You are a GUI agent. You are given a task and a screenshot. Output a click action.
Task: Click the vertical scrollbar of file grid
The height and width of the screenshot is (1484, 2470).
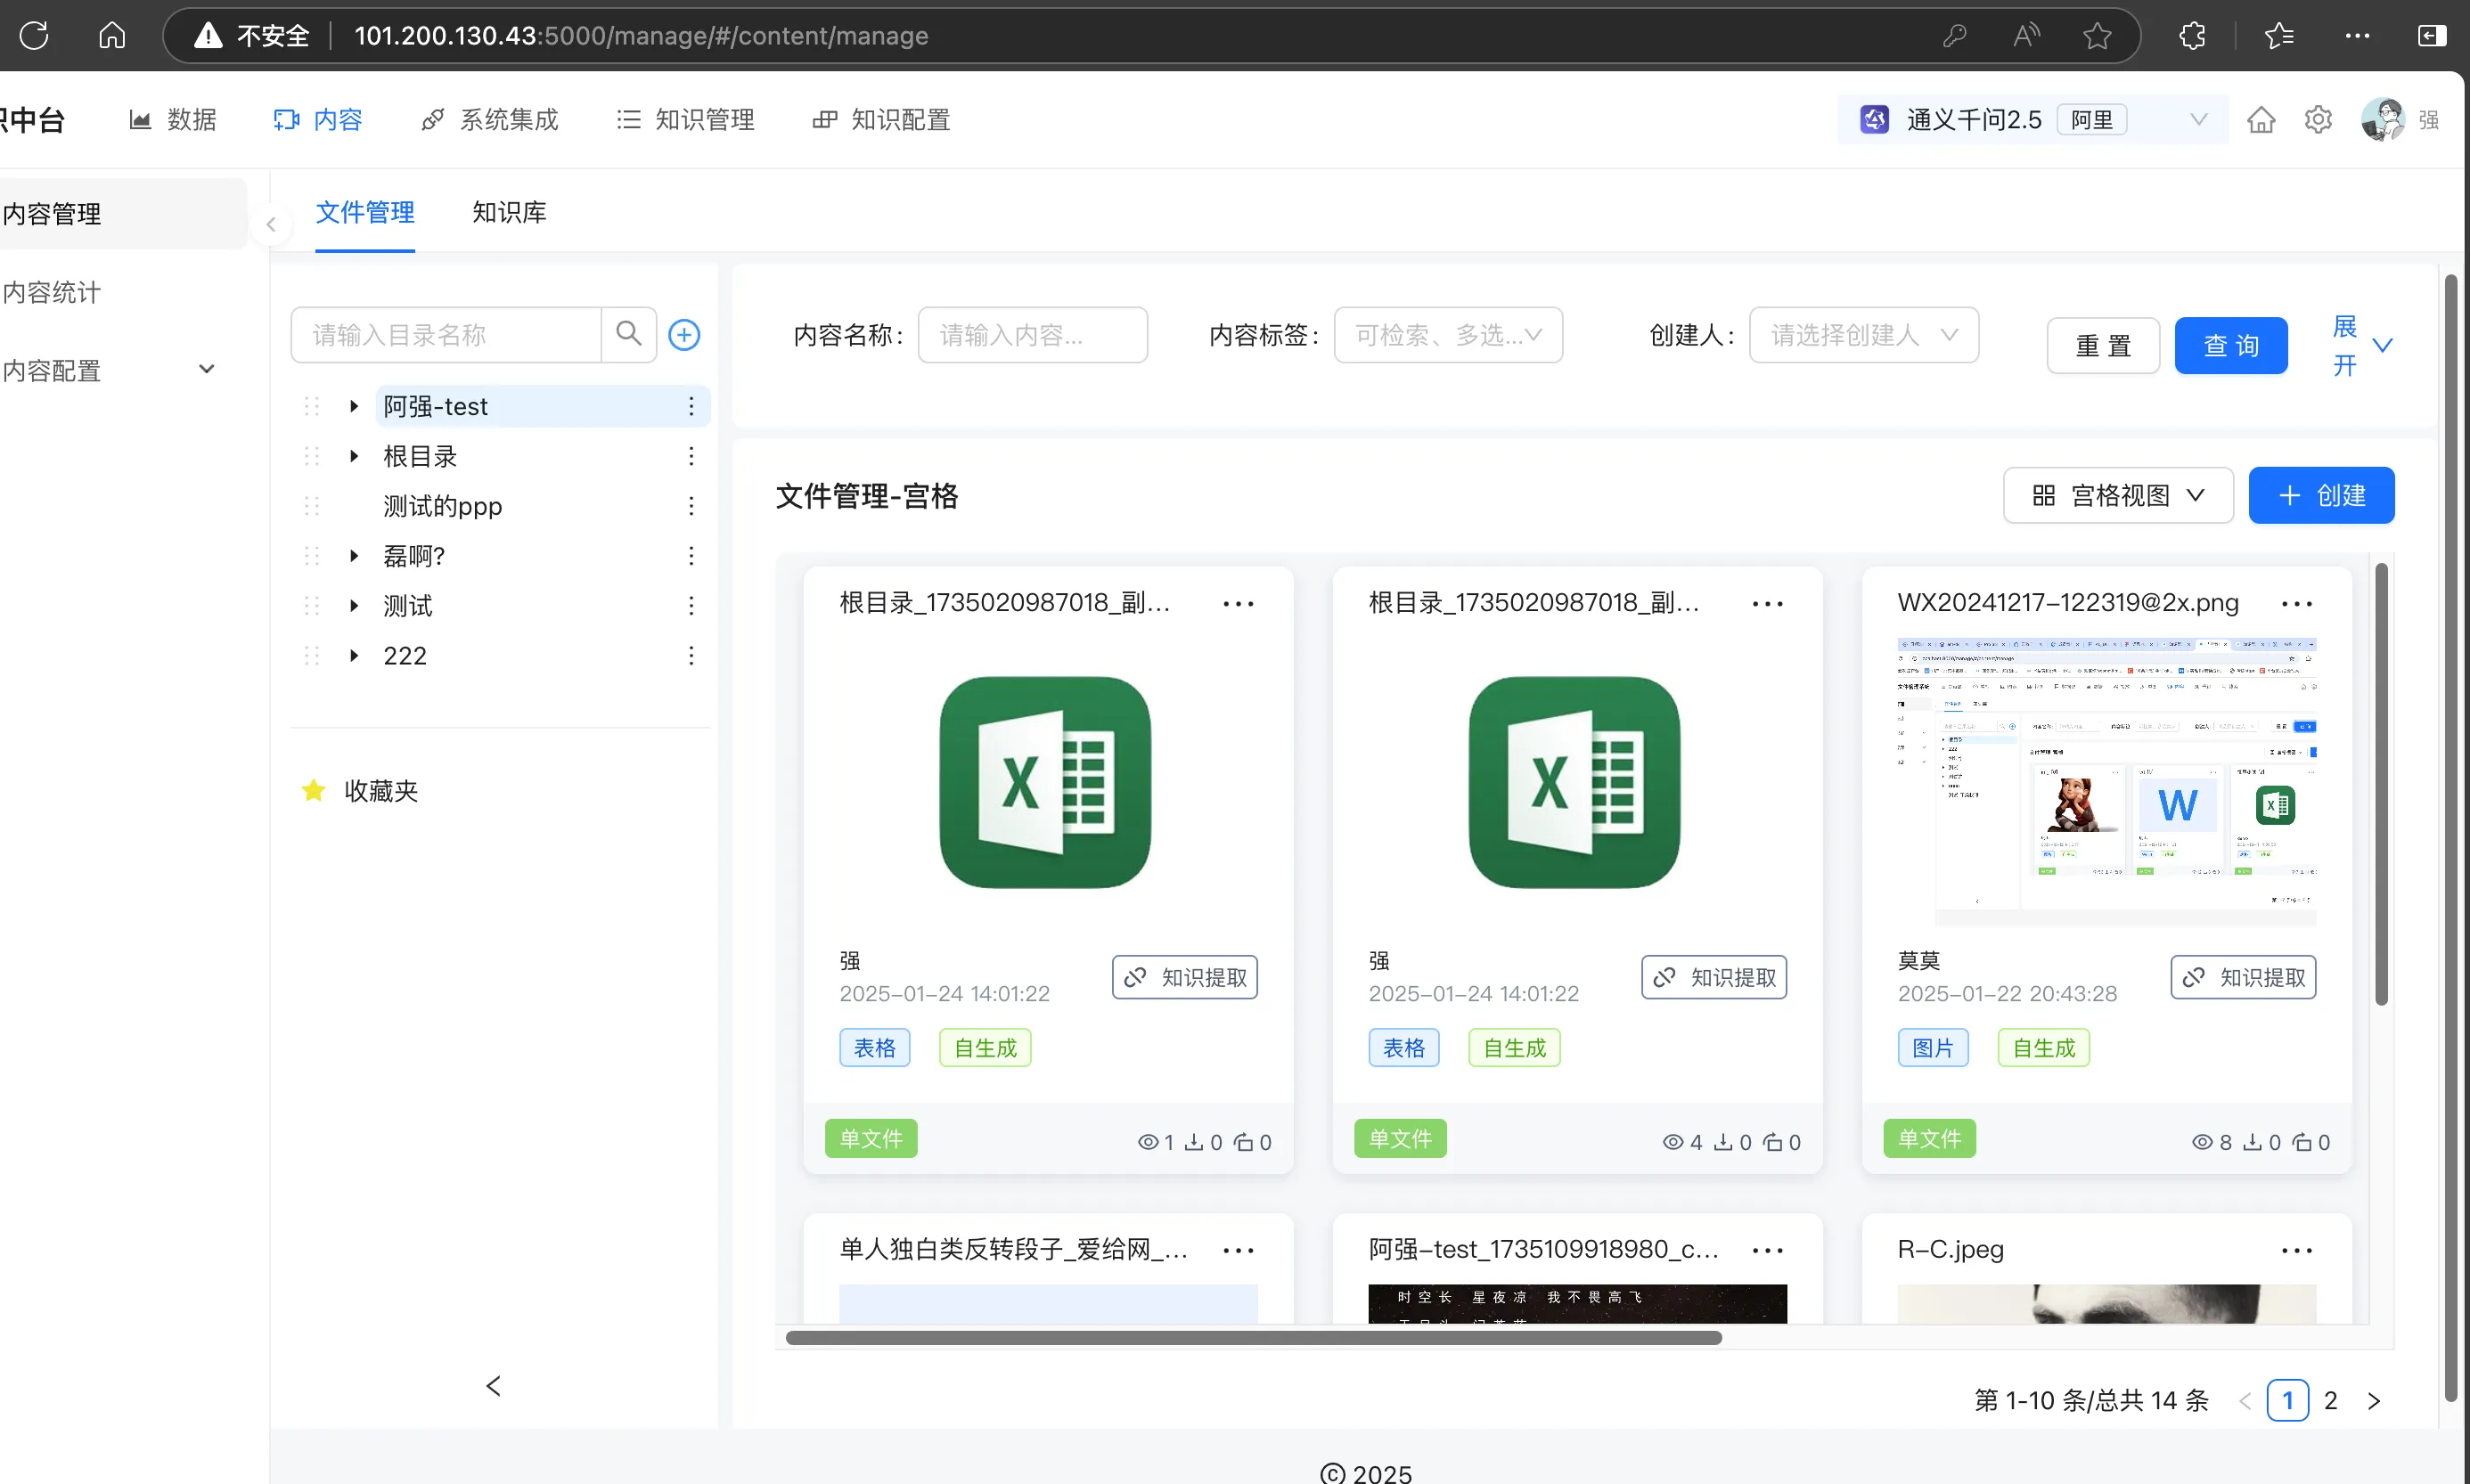click(x=2381, y=785)
